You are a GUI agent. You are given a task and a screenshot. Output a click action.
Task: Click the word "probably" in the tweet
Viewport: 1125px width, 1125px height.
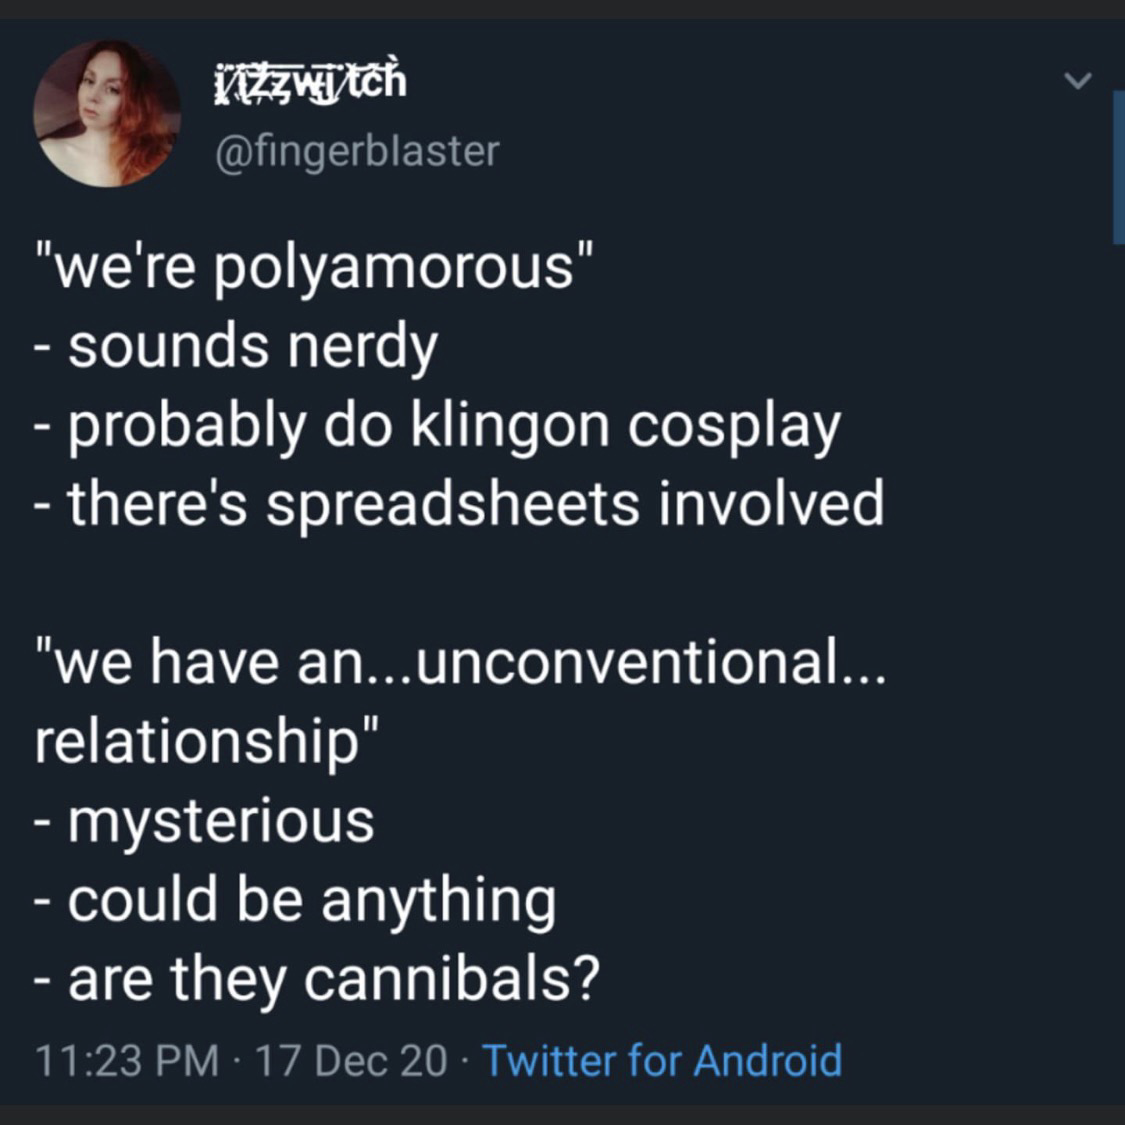tap(187, 426)
